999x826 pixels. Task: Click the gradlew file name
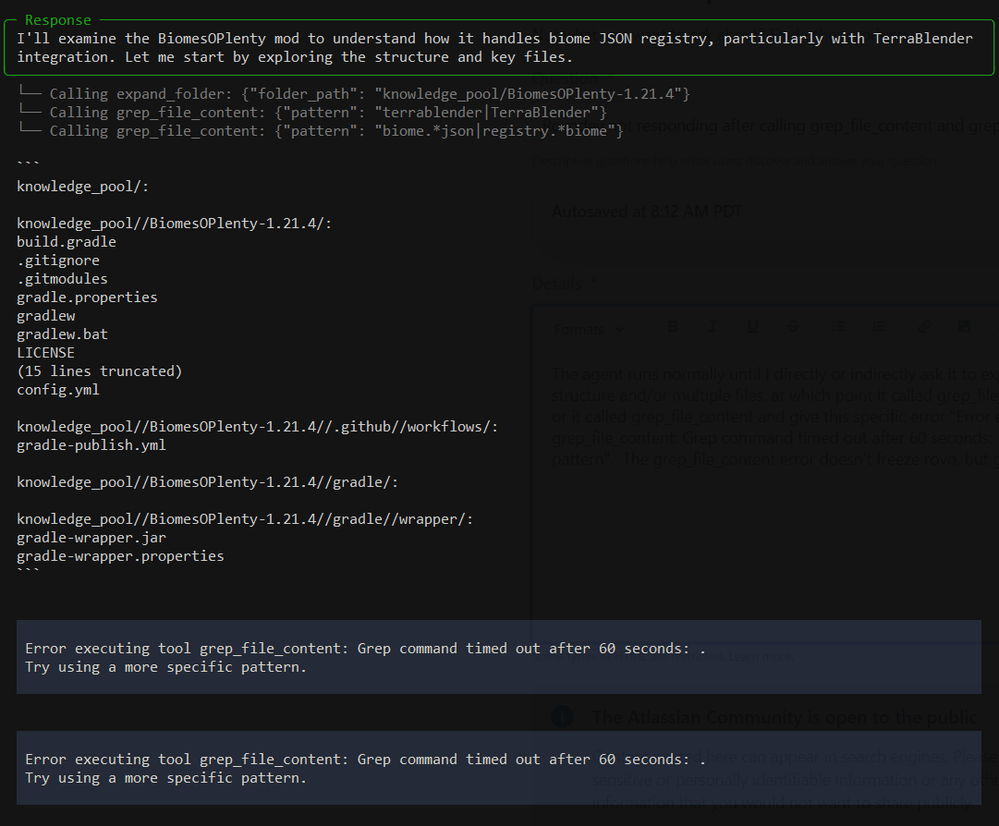46,316
